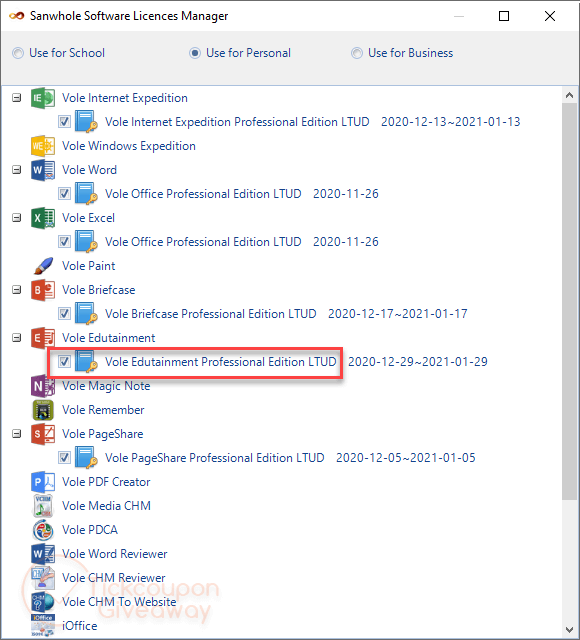Collapse the Vole Word node
Viewport: 580px width, 640px height.
tap(16, 170)
